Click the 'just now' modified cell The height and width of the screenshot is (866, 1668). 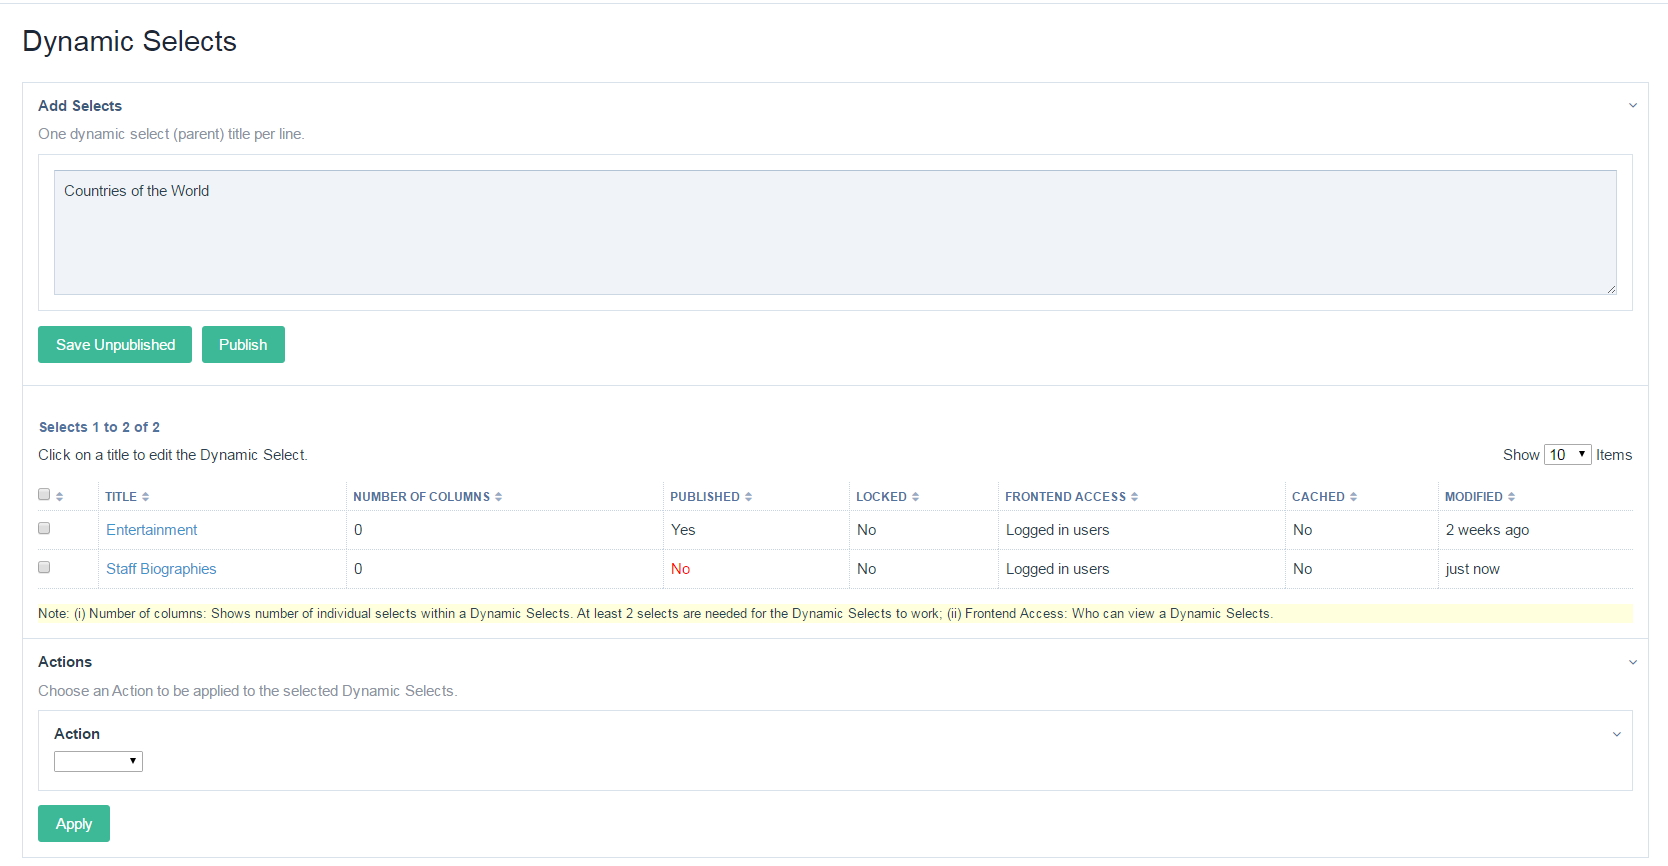pyautogui.click(x=1472, y=569)
